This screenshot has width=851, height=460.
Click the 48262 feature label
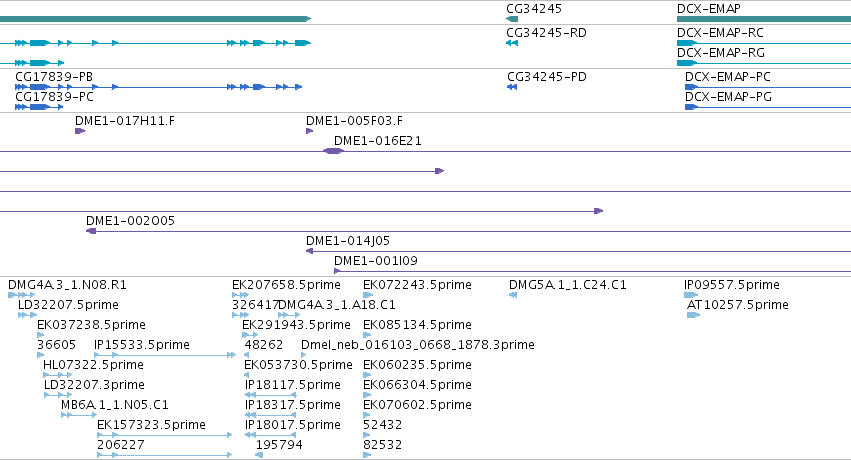264,345
